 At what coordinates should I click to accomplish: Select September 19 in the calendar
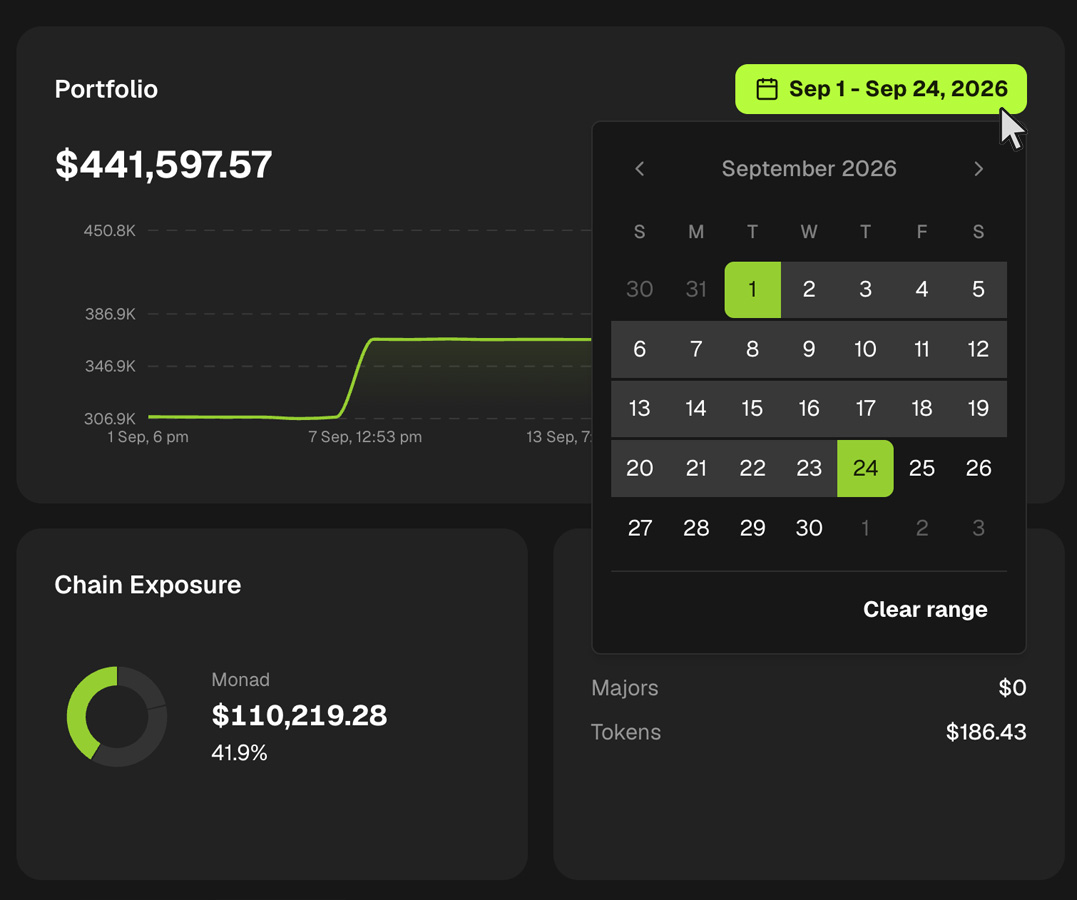pyautogui.click(x=978, y=409)
